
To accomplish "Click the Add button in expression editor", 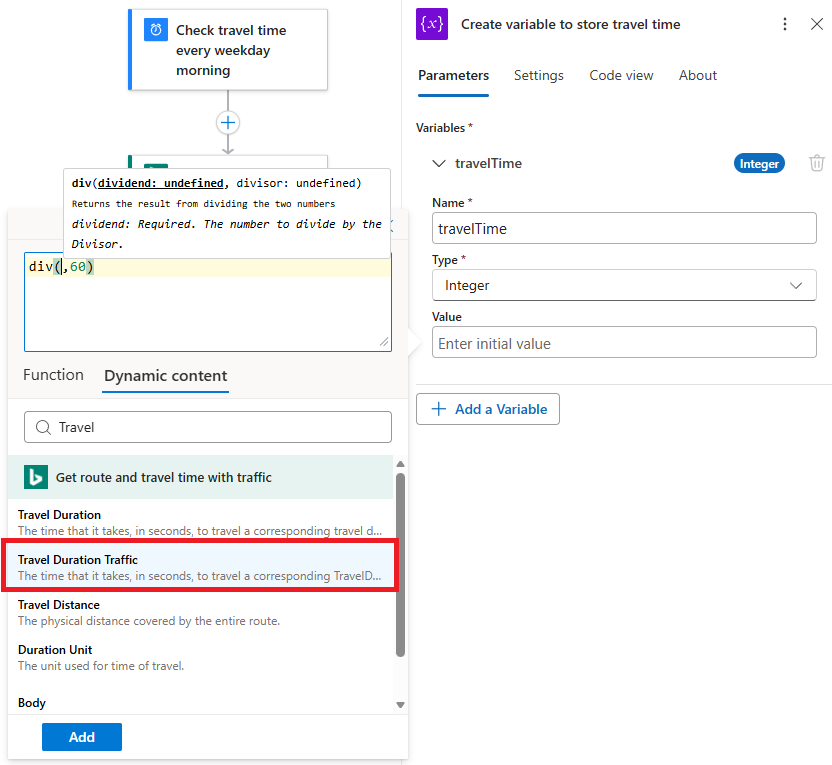I will [82, 737].
